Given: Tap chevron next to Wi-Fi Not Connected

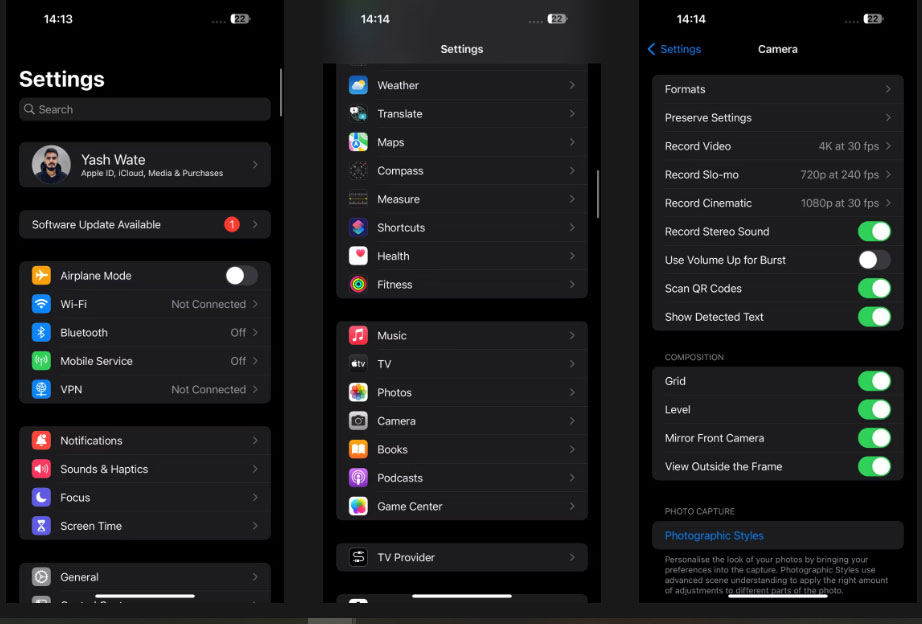Looking at the screenshot, I should (x=255, y=304).
